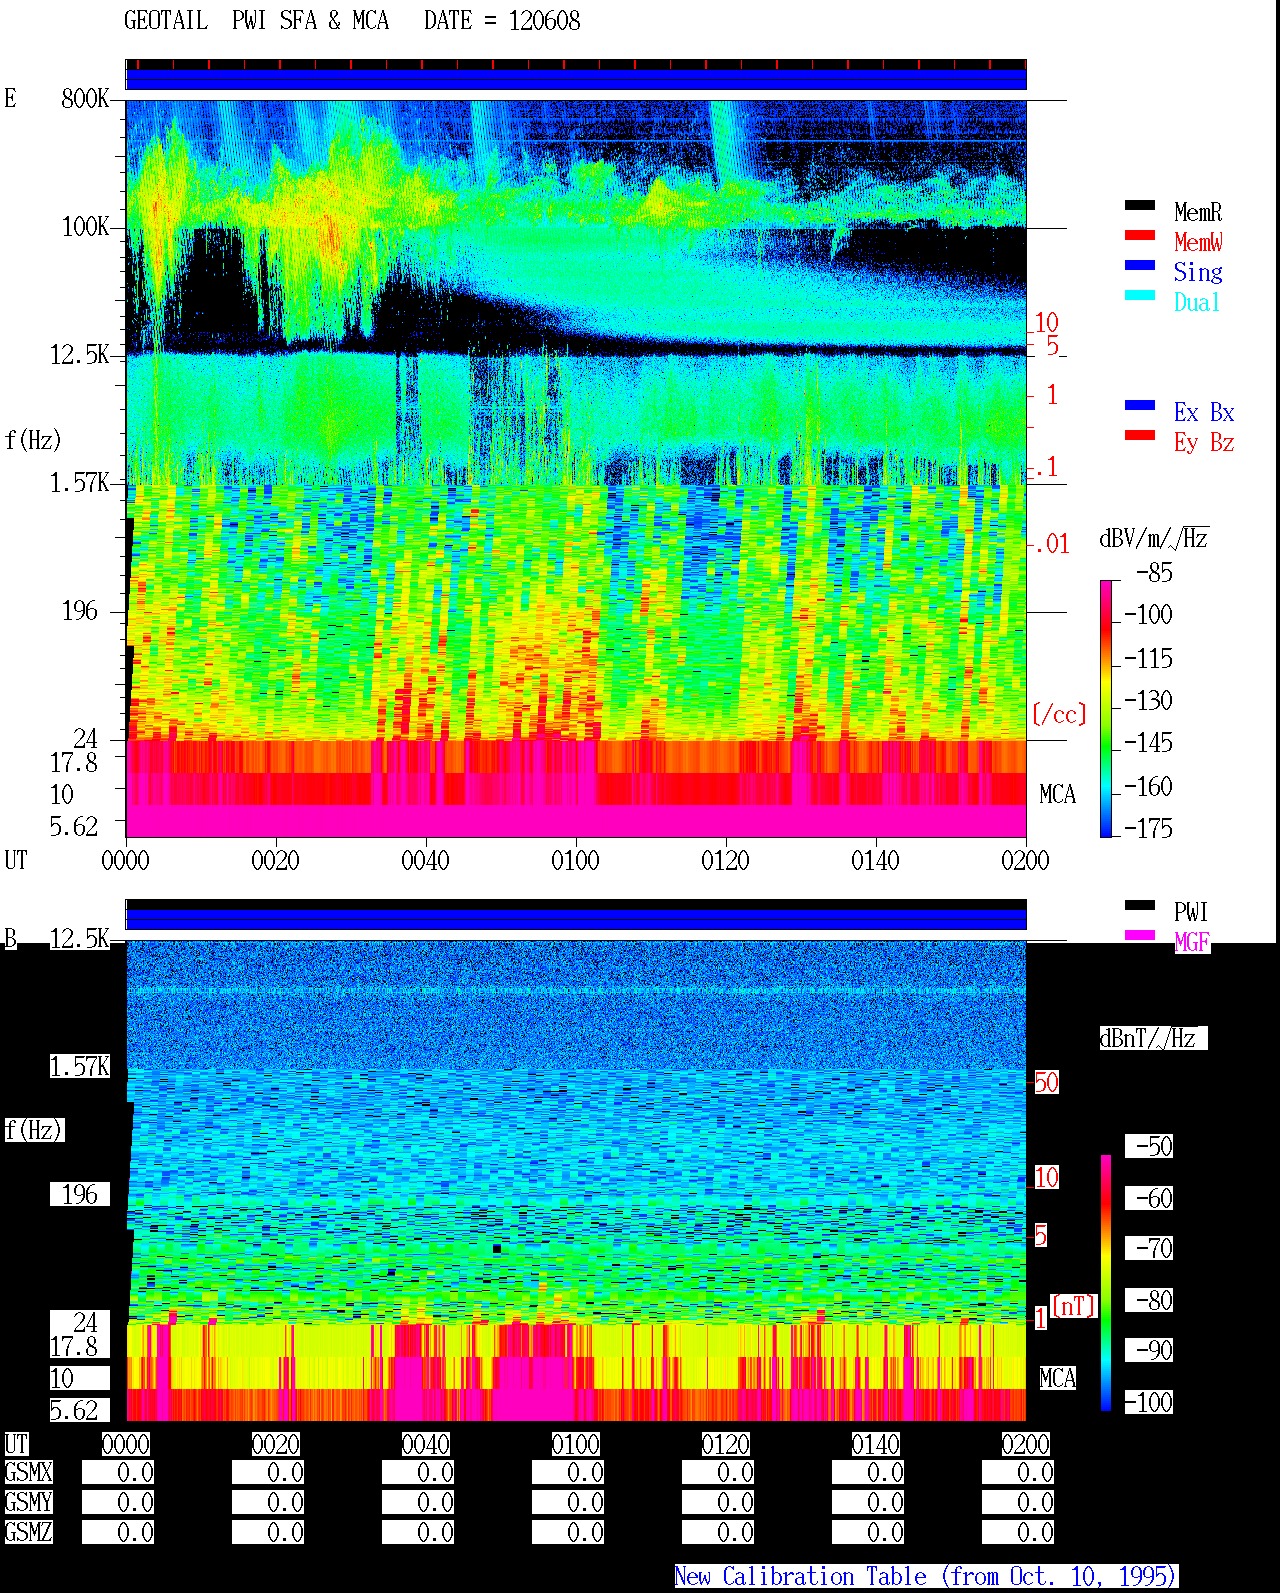Select the "-70" magnetic scale value

[x=1149, y=1248]
